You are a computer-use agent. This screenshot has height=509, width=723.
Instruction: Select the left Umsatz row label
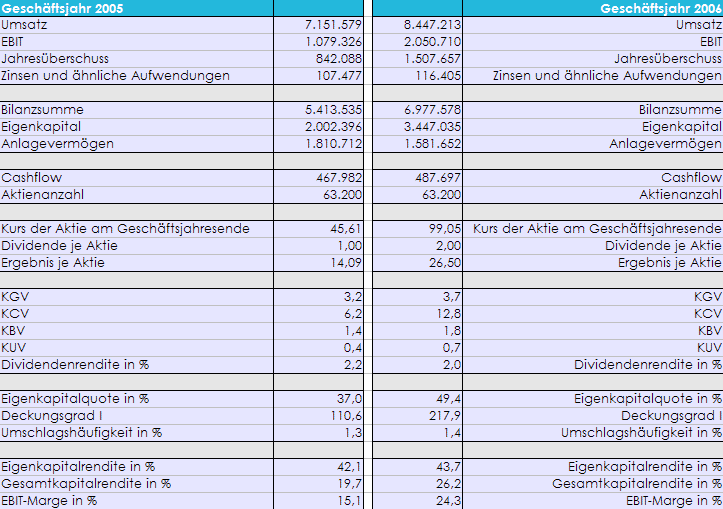[x=24, y=25]
